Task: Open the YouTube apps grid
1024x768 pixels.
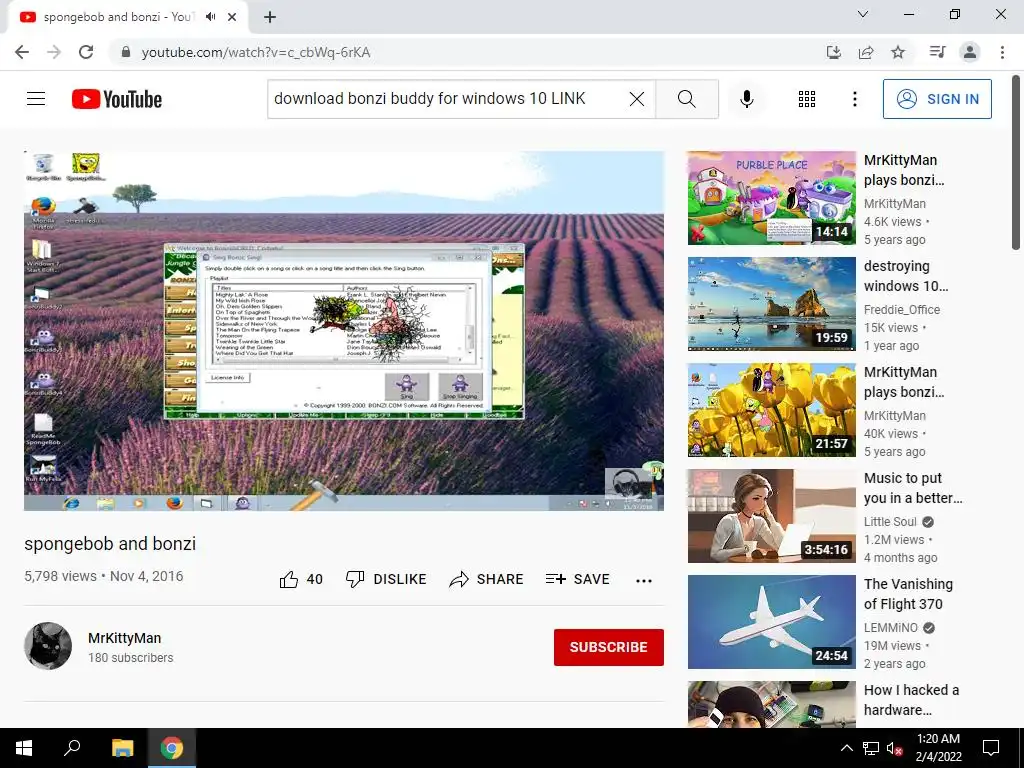Action: 807,99
